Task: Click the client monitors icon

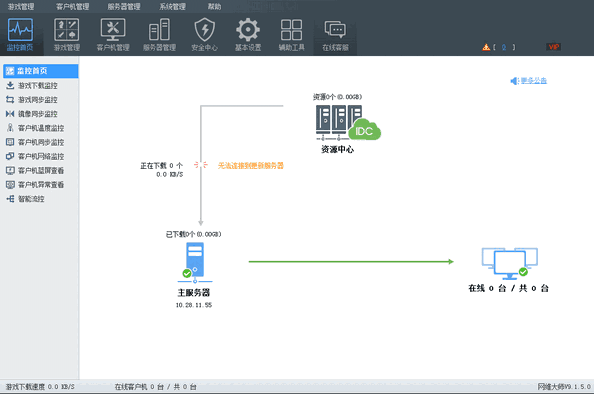Action: (510, 263)
